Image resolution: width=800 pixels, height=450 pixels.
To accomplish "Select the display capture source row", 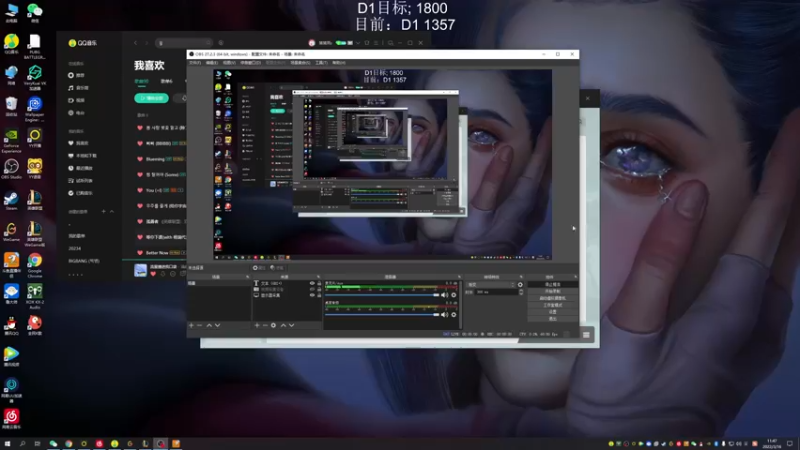I will 287,295.
